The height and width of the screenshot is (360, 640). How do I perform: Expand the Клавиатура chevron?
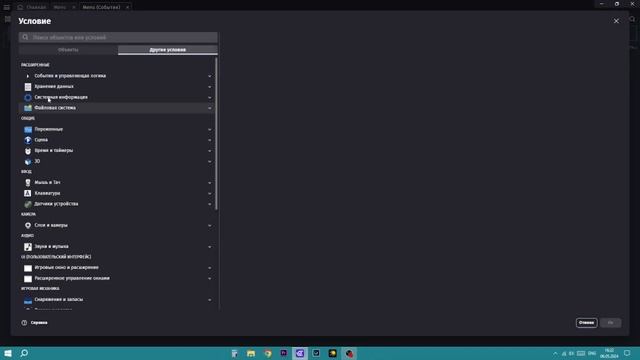coord(210,193)
